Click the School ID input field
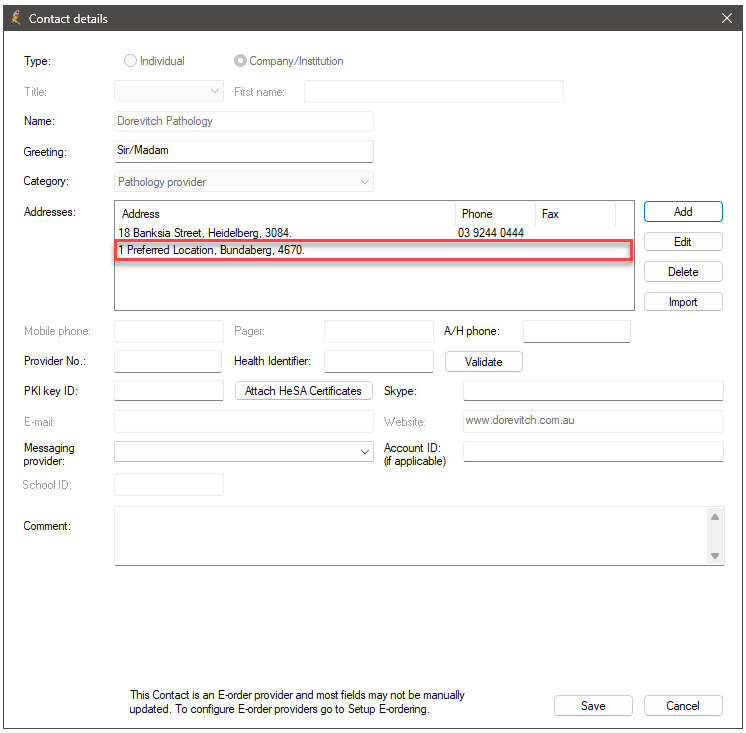This screenshot has height=733, width=746. 169,484
